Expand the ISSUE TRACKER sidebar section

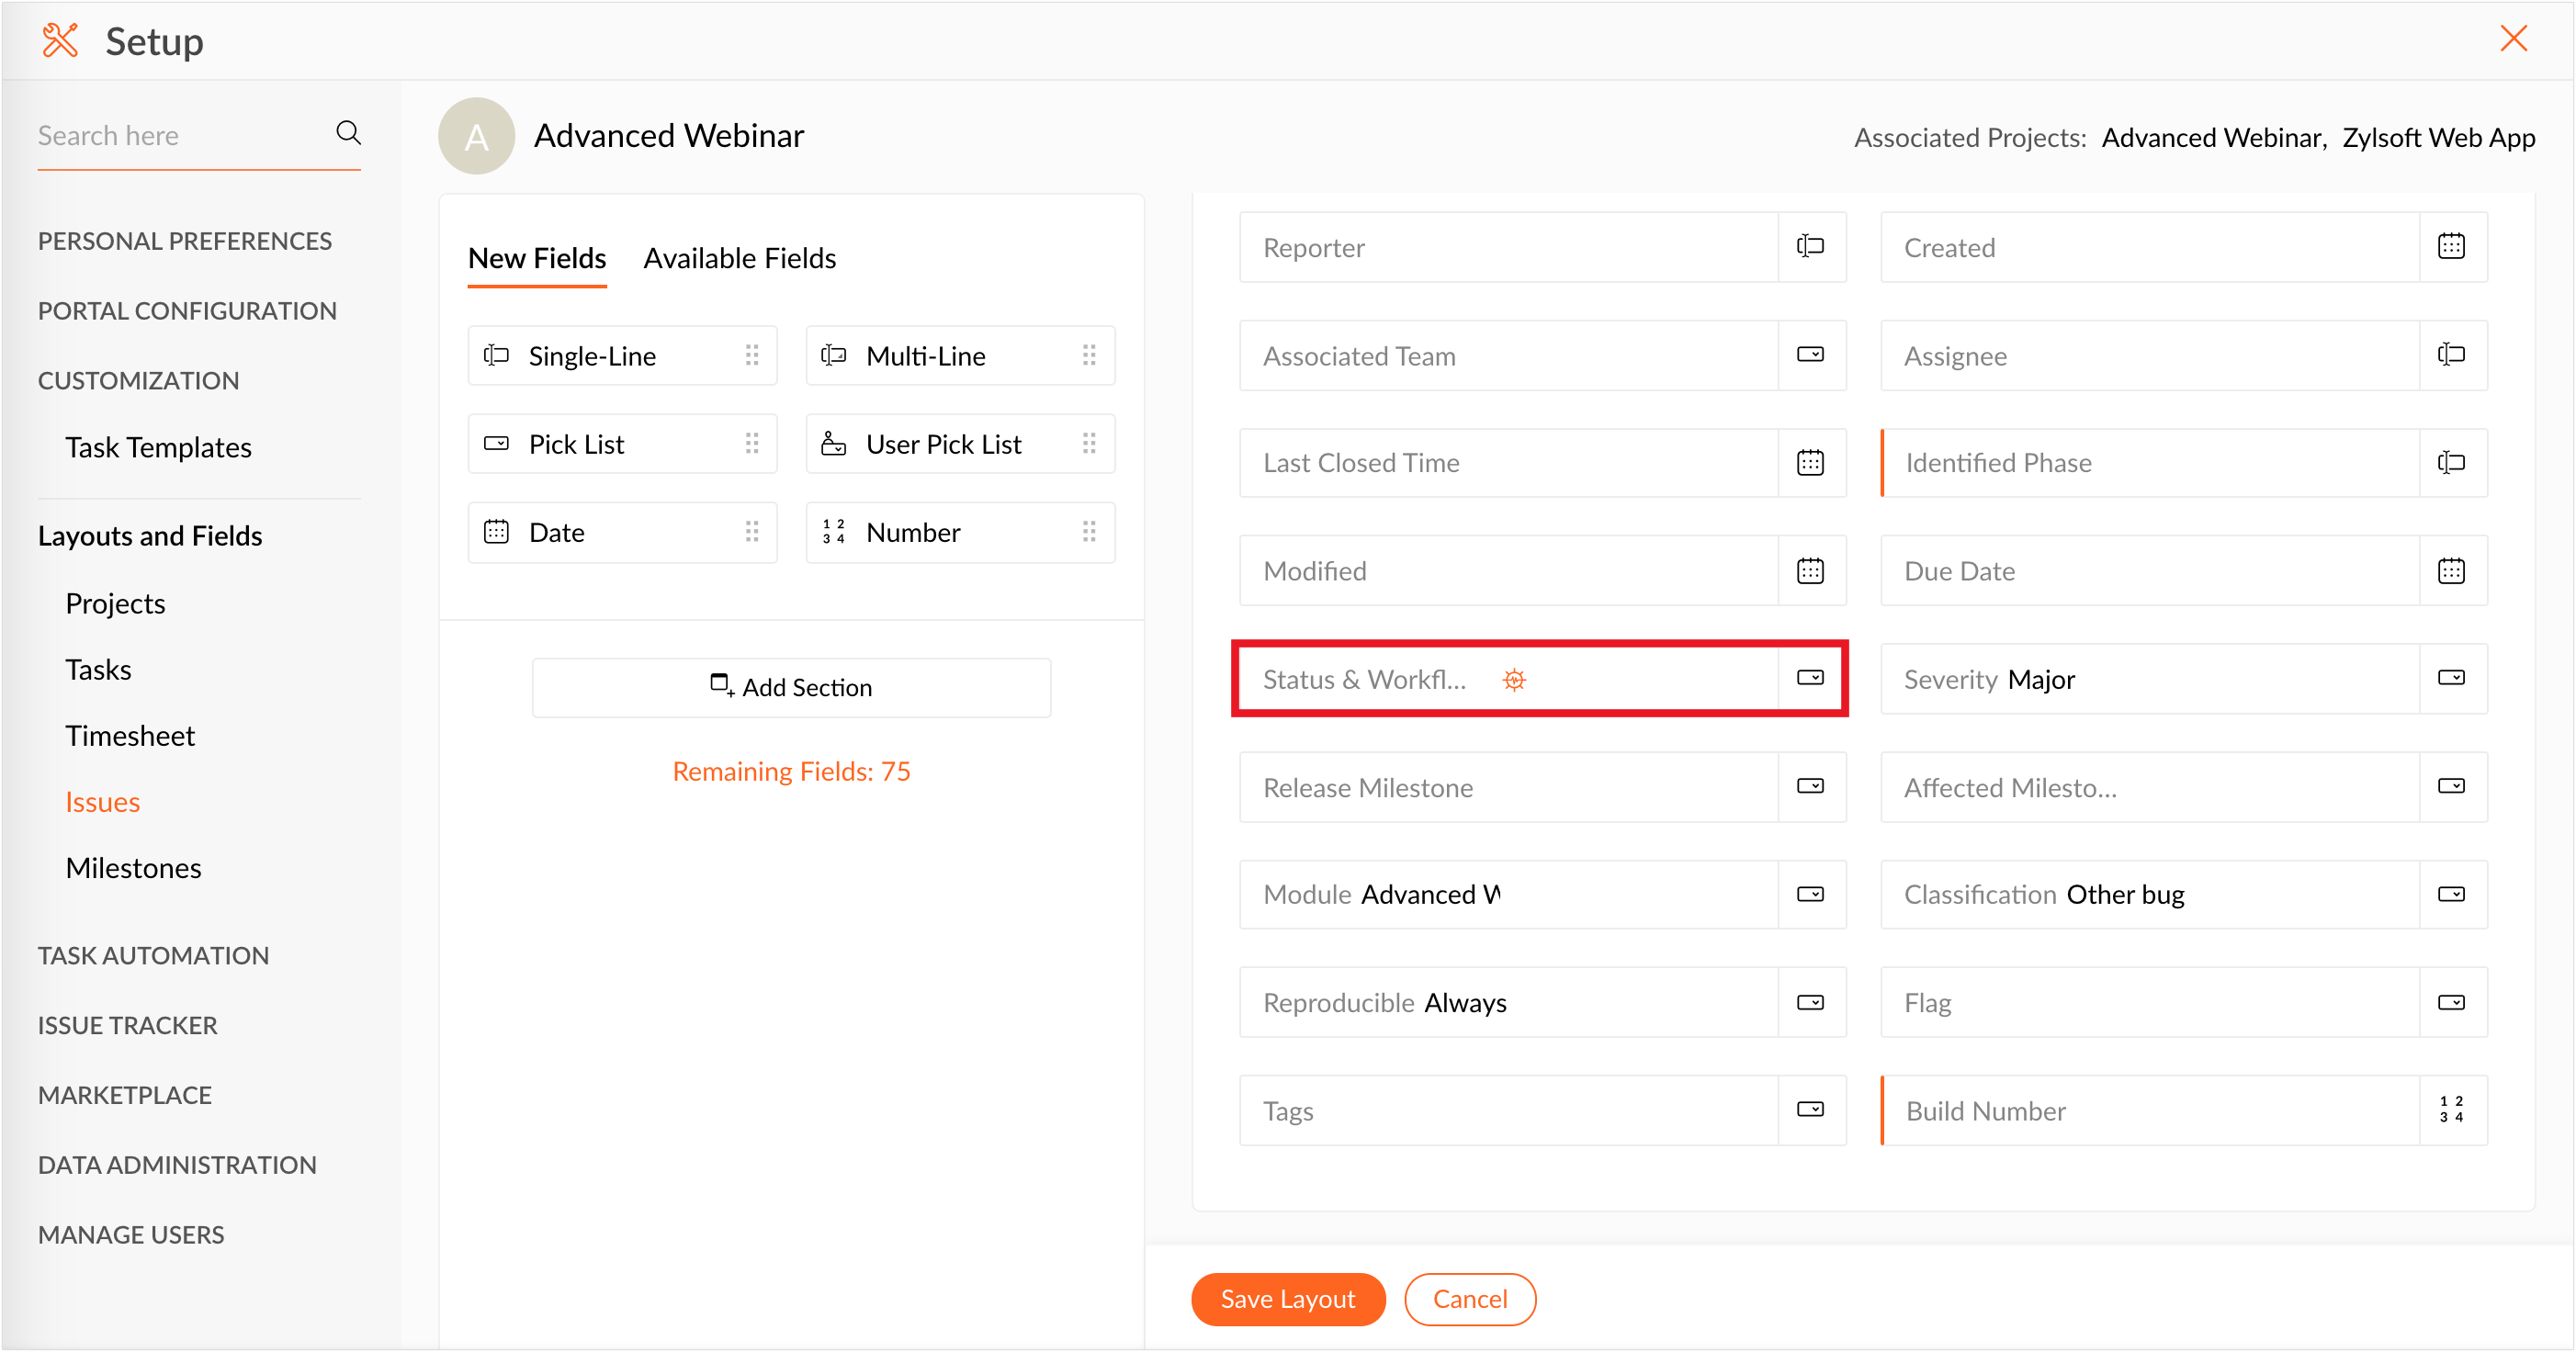127,1025
